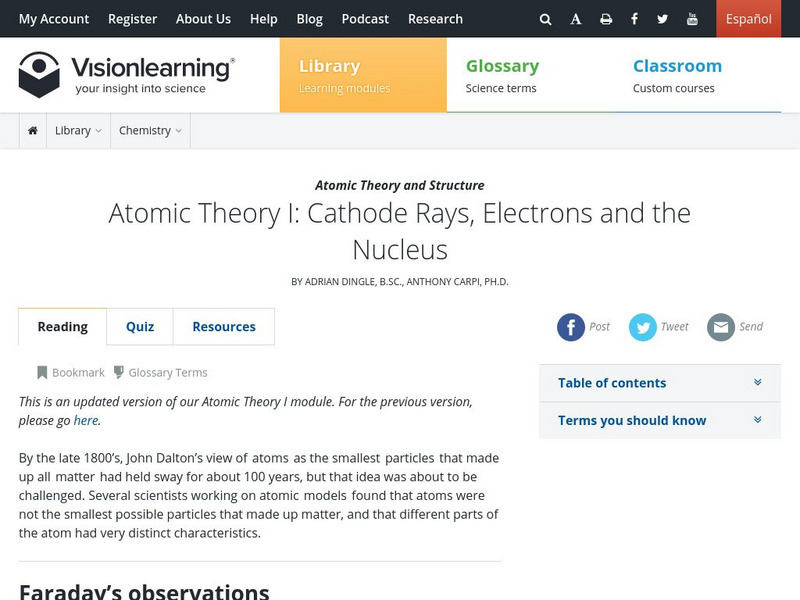Switch to the Resources tab
Image resolution: width=800 pixels, height=600 pixels.
pos(224,327)
